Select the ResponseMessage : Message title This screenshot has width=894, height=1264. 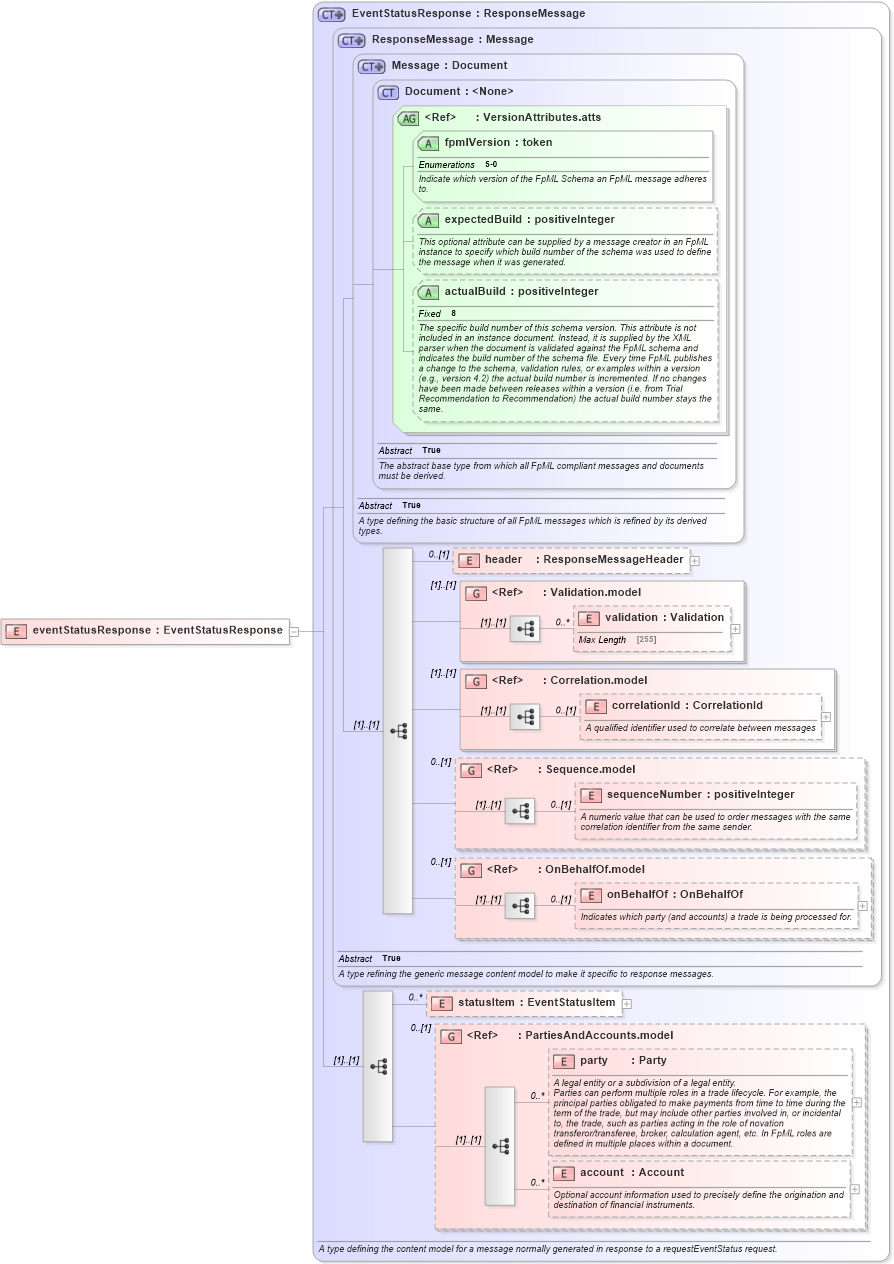coord(453,40)
